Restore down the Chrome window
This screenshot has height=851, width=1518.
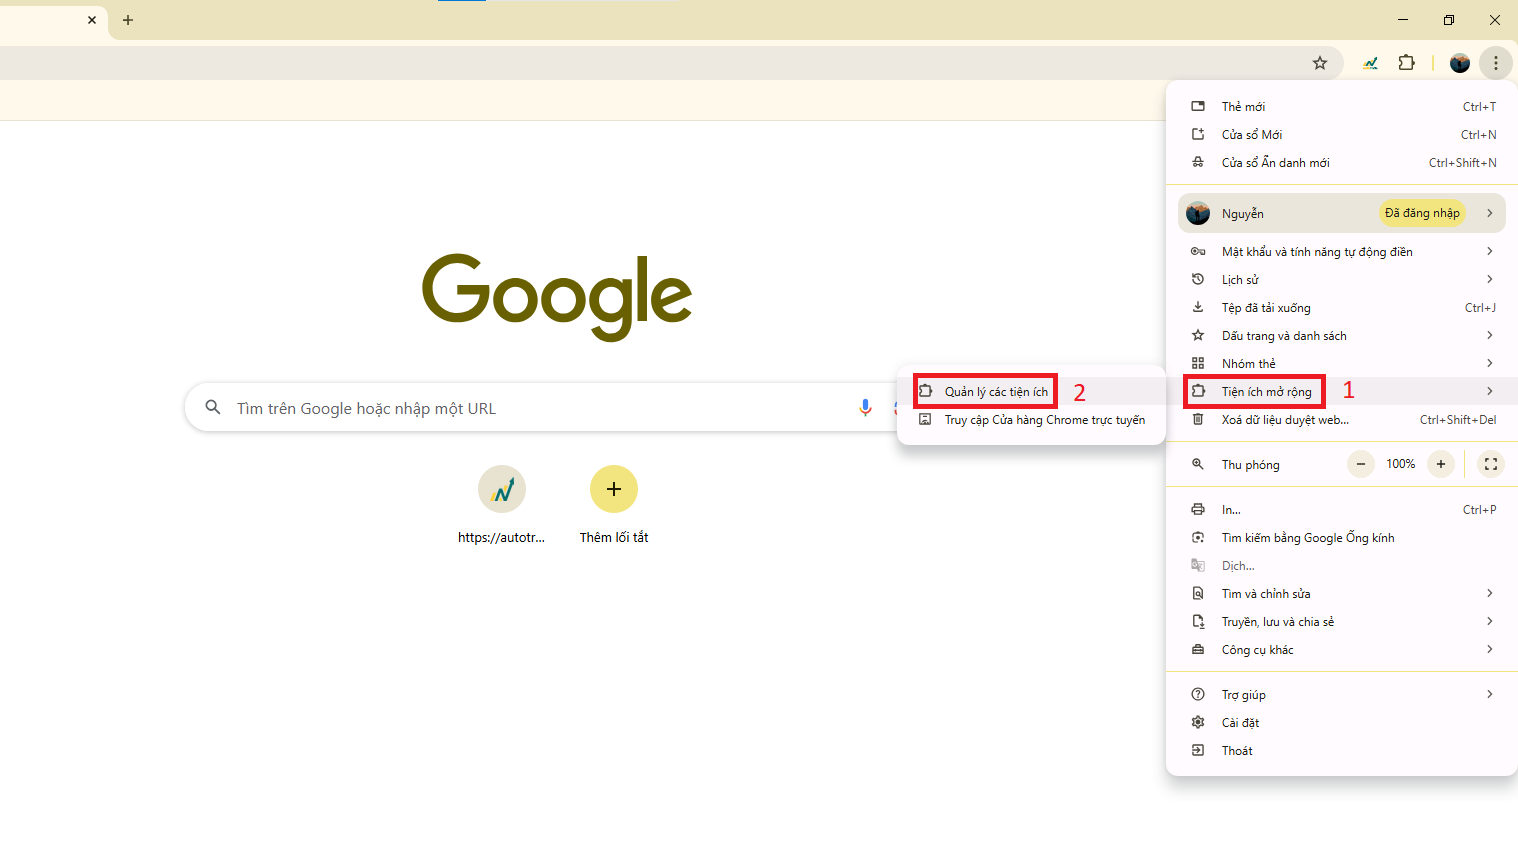(1449, 20)
